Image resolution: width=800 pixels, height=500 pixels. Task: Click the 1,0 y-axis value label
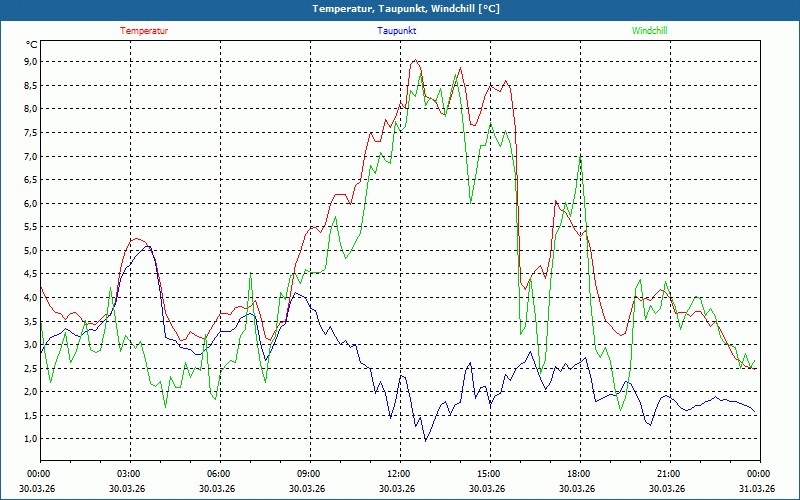[x=30, y=439]
